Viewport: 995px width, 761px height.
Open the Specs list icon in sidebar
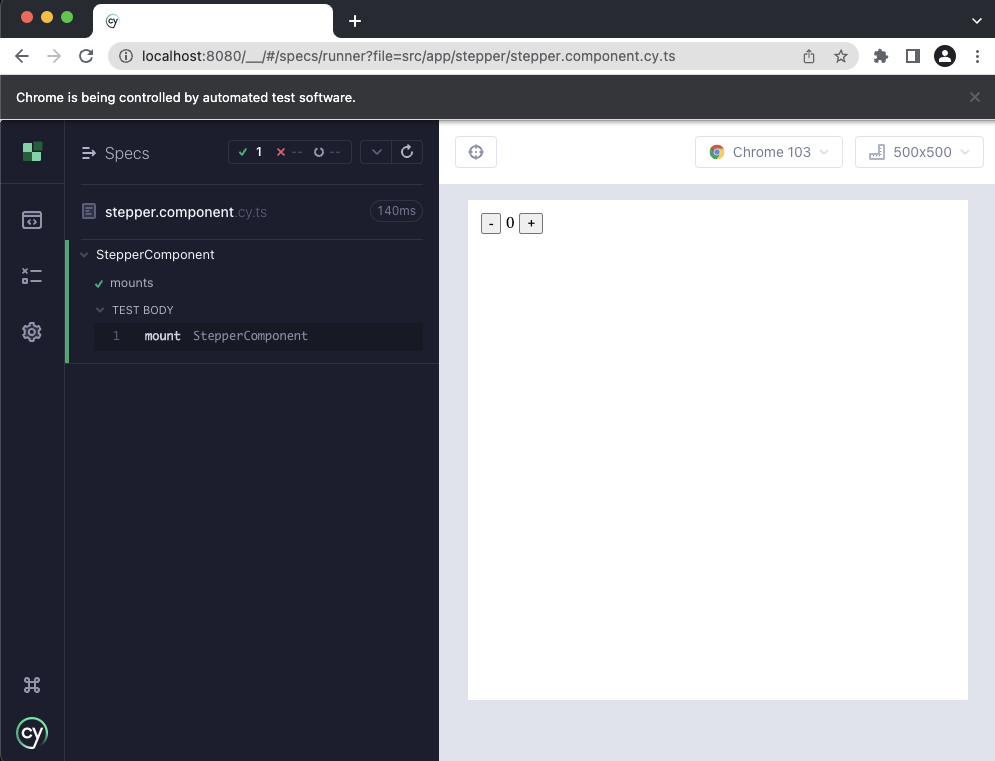[x=32, y=220]
